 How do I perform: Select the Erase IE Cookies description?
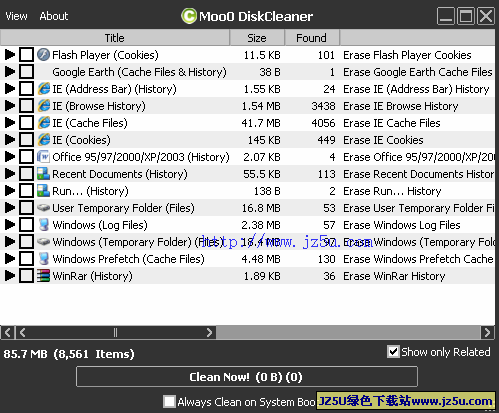click(383, 140)
